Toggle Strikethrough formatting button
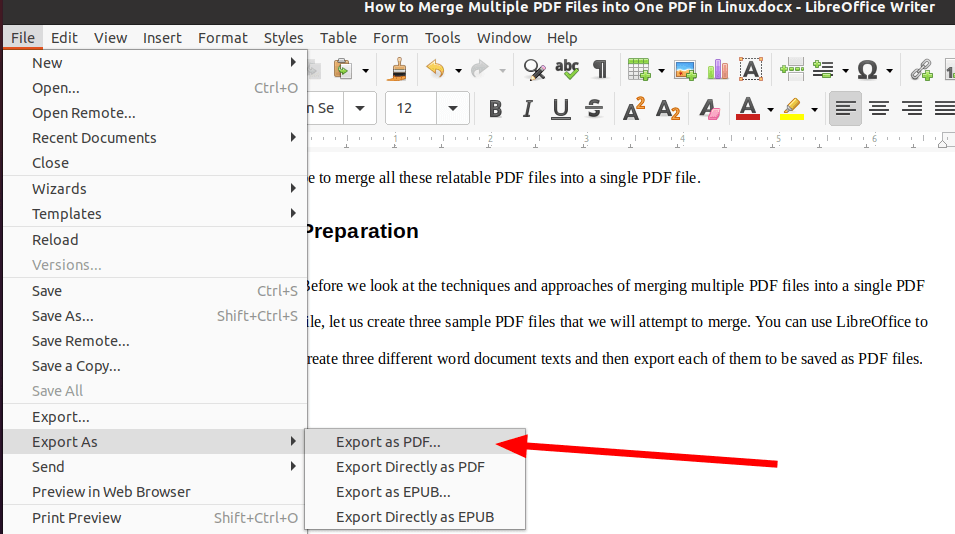This screenshot has width=955, height=534. (x=594, y=109)
